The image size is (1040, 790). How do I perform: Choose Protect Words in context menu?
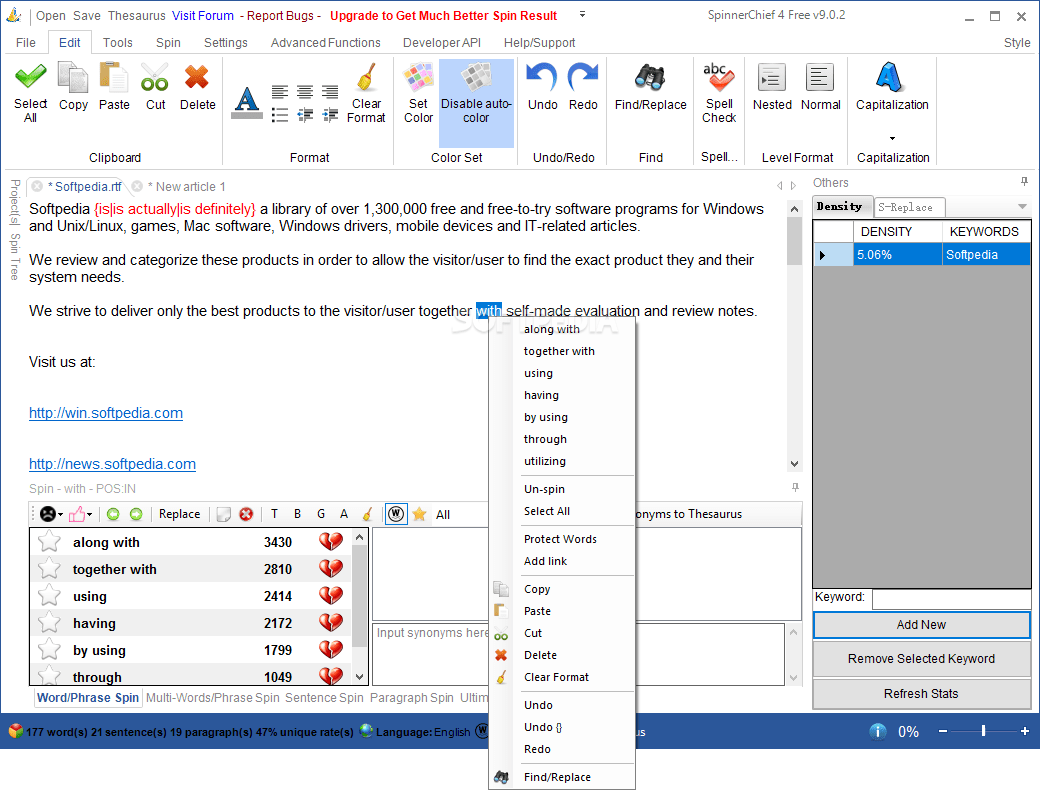point(560,539)
